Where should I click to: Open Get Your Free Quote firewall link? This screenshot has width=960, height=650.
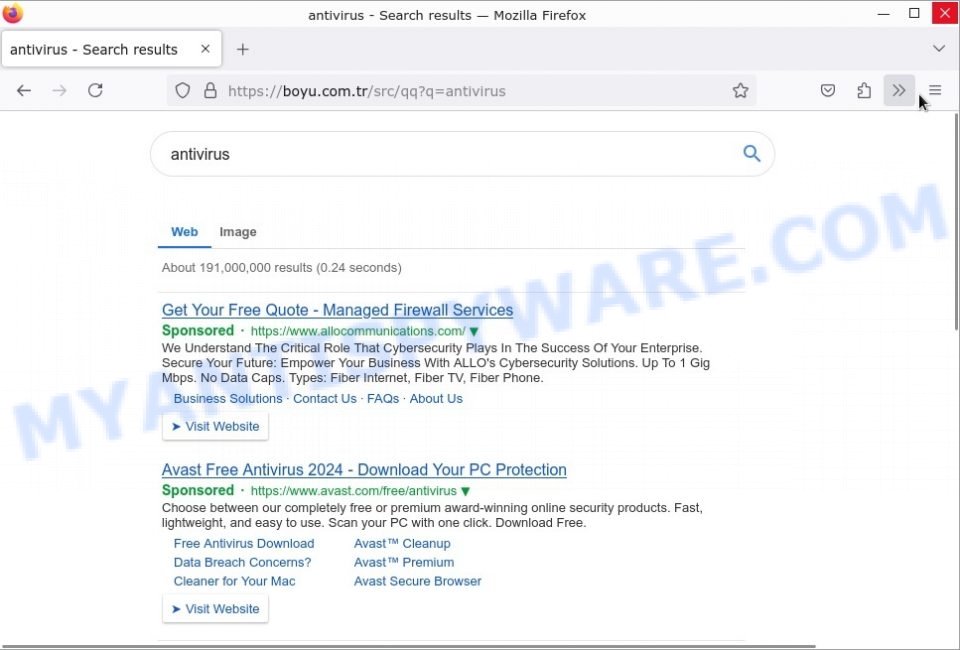pos(337,310)
